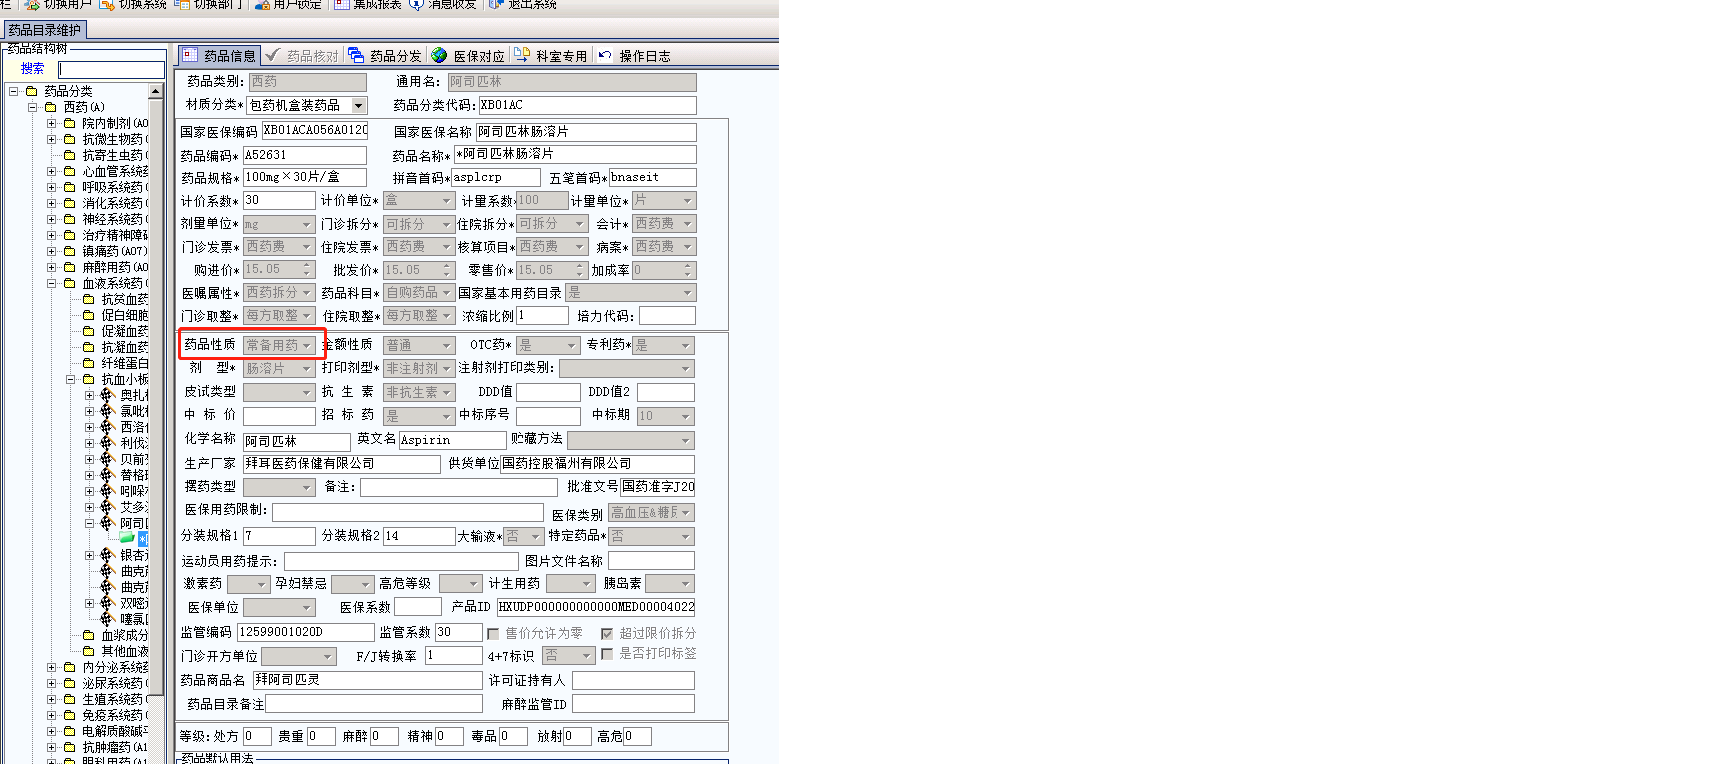Expand the 内分泌系统 tree node
This screenshot has width=1714, height=764.
point(52,667)
